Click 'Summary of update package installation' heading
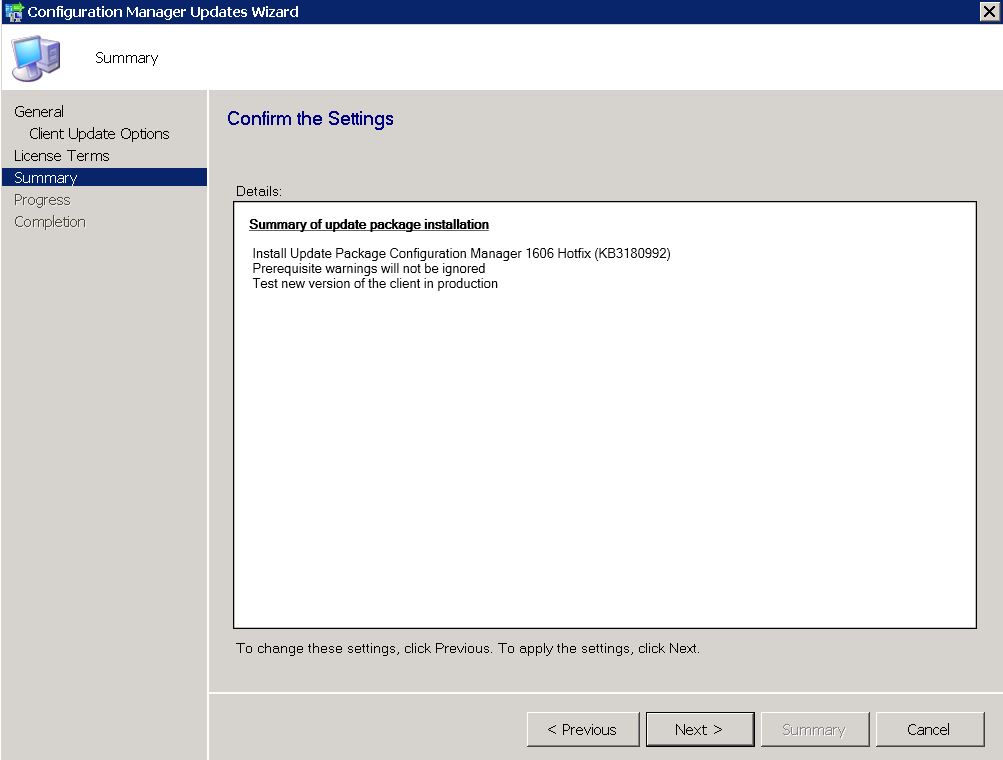This screenshot has height=760, width=1003. (369, 225)
